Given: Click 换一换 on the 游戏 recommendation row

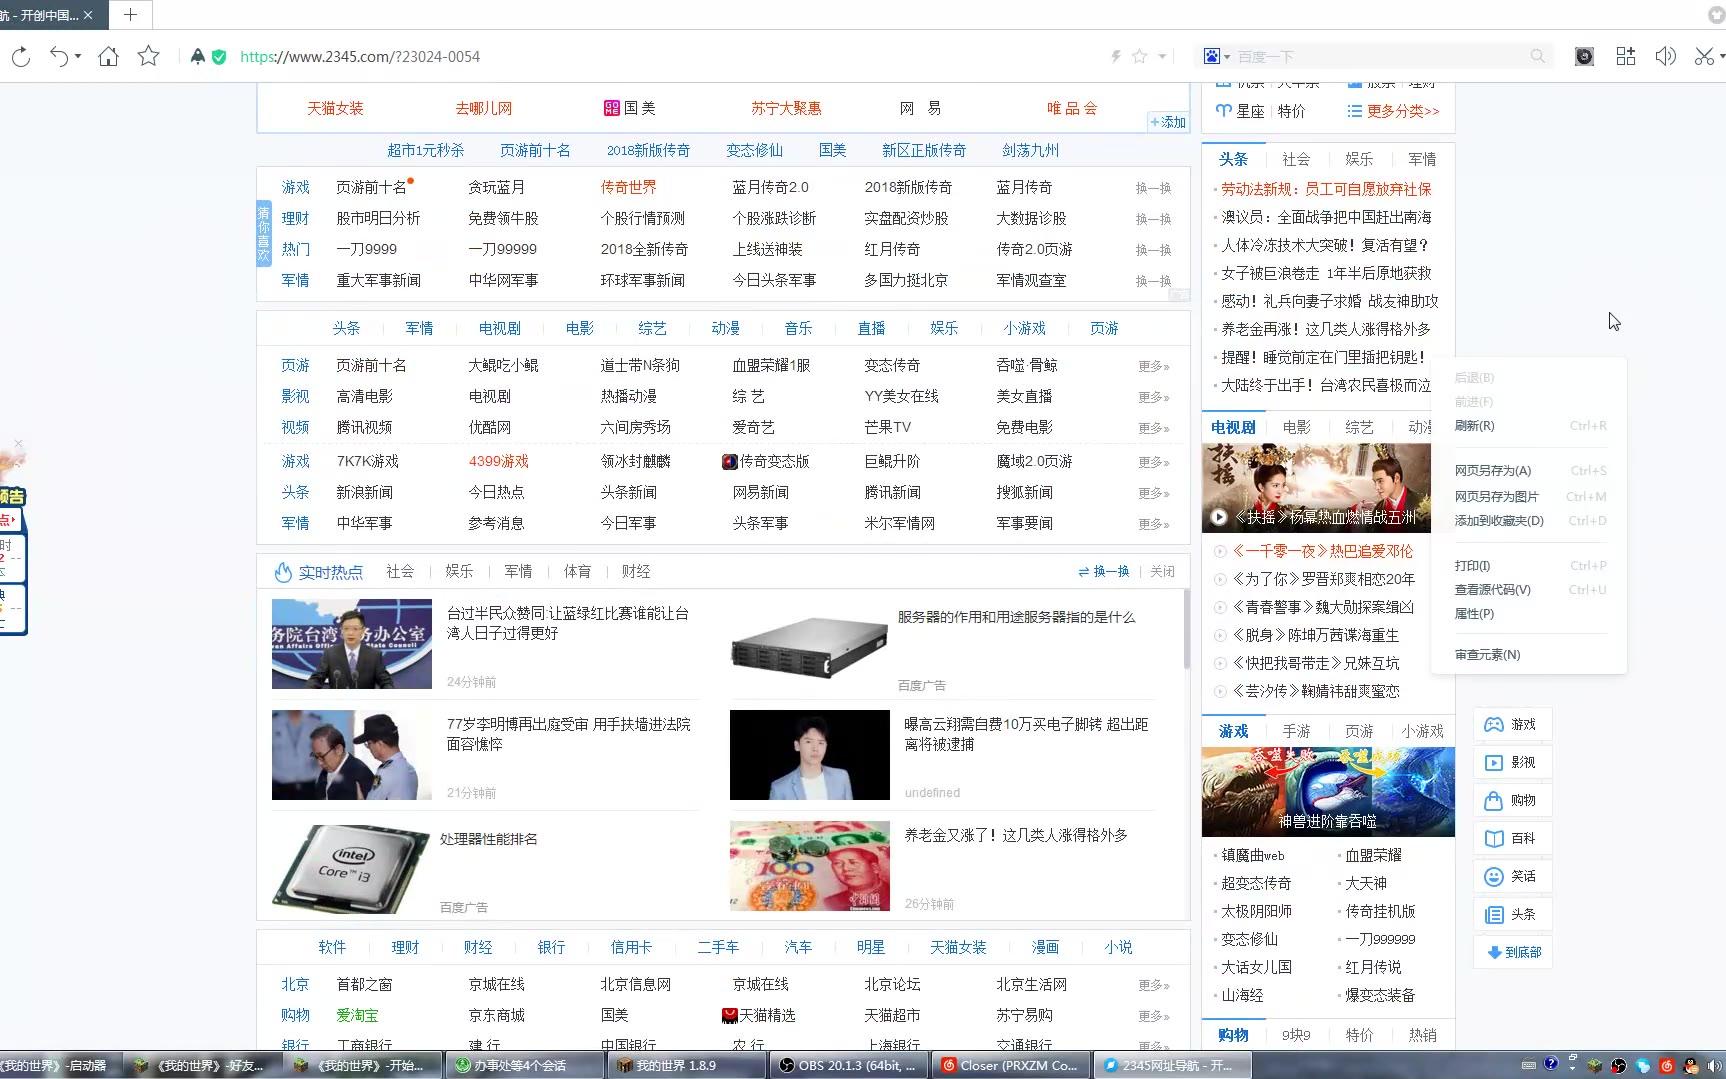Looking at the screenshot, I should (1153, 188).
